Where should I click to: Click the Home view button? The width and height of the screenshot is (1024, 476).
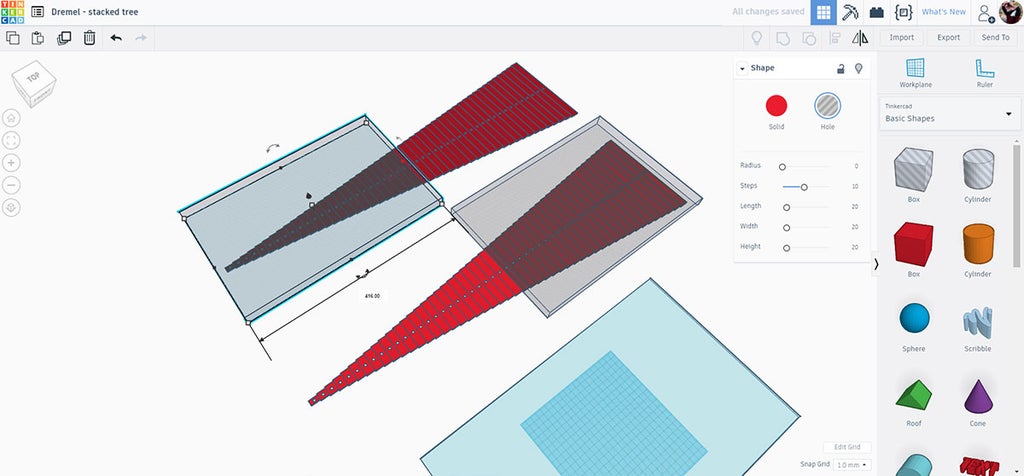(12, 118)
